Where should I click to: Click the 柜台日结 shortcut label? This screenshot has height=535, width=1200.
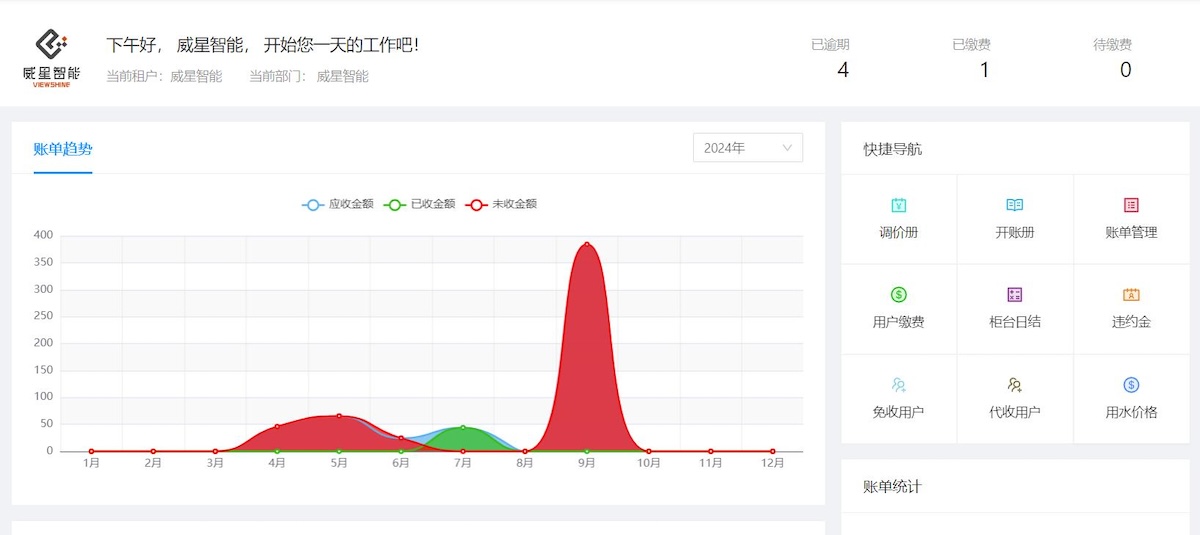[1015, 322]
